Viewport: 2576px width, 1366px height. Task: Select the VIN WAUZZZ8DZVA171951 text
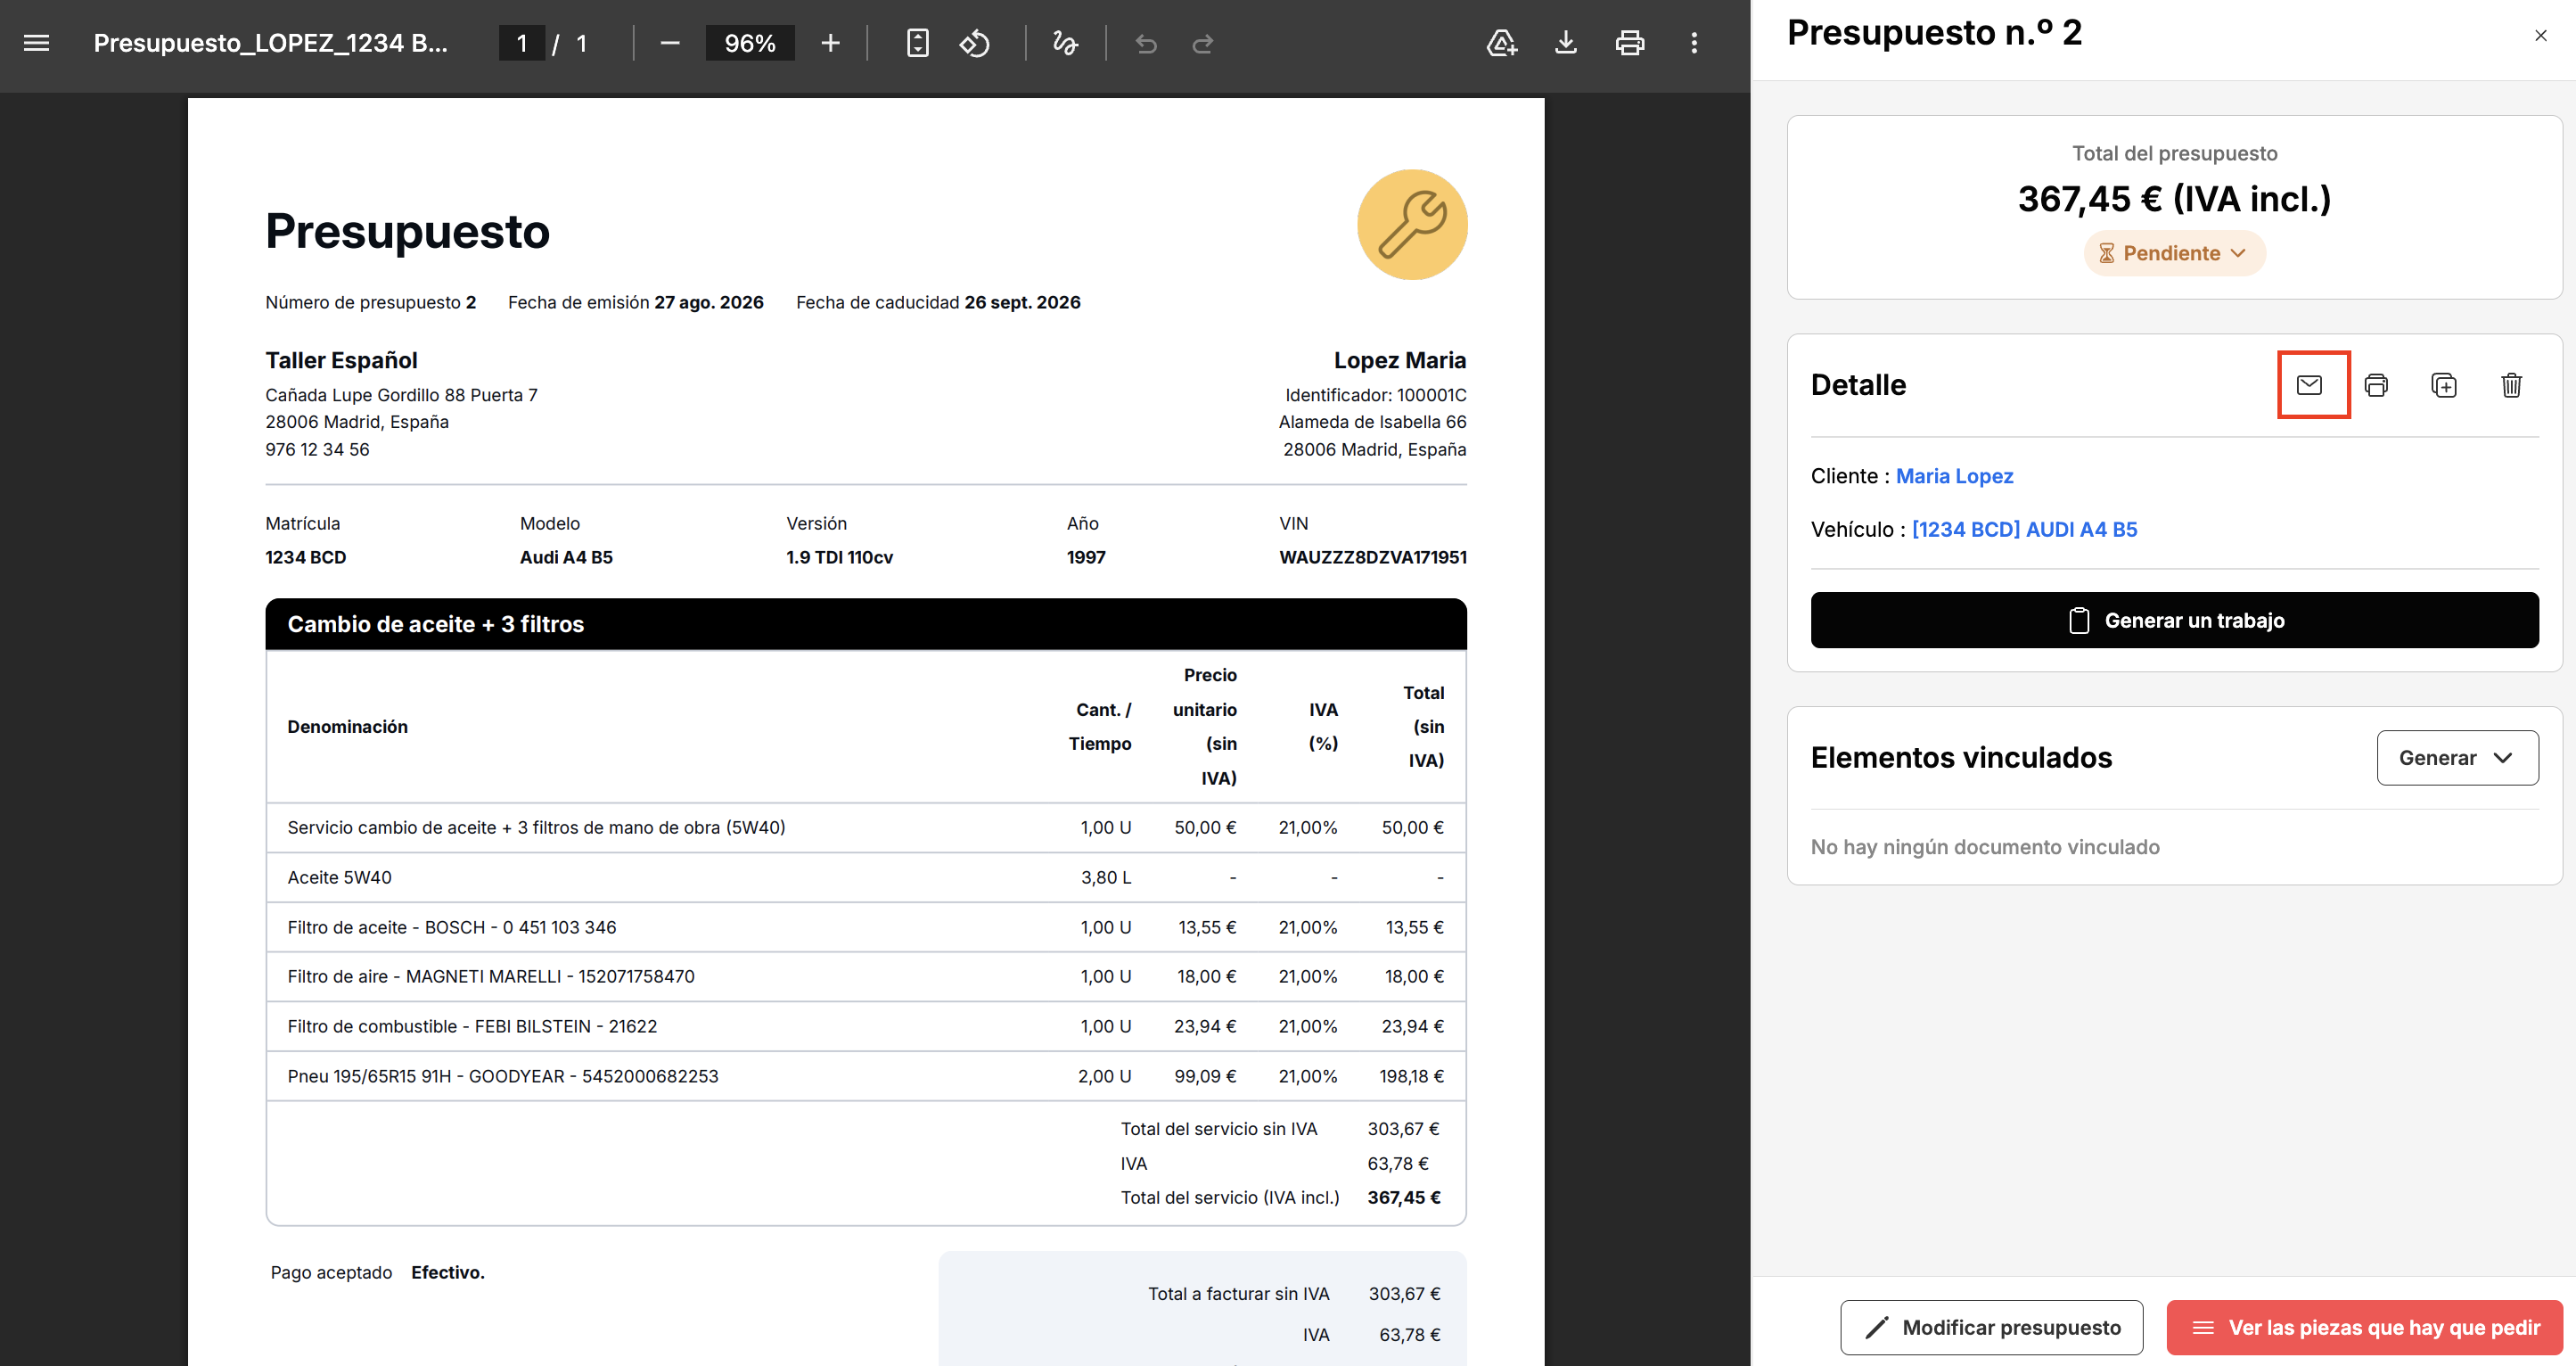(1373, 557)
